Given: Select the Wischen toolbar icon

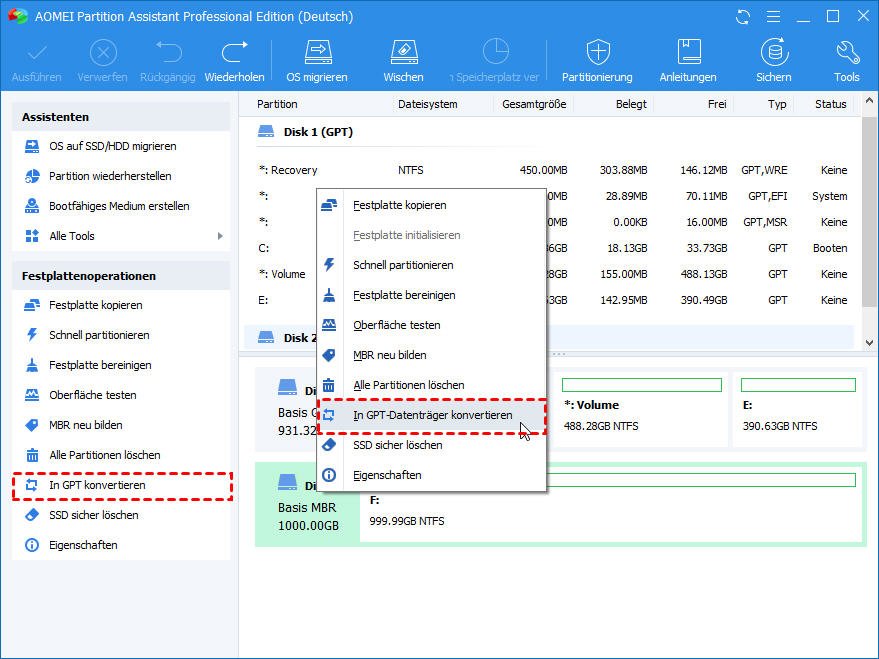Looking at the screenshot, I should (x=404, y=52).
